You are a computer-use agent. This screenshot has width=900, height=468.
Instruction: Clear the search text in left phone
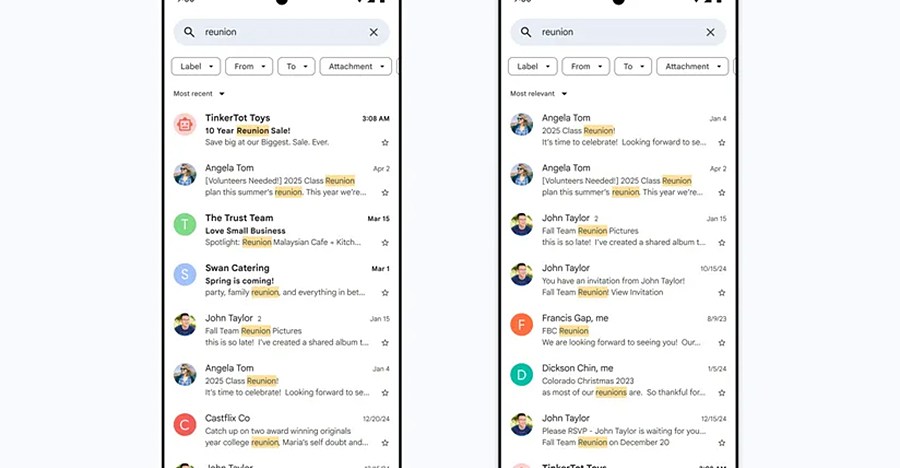pos(374,32)
